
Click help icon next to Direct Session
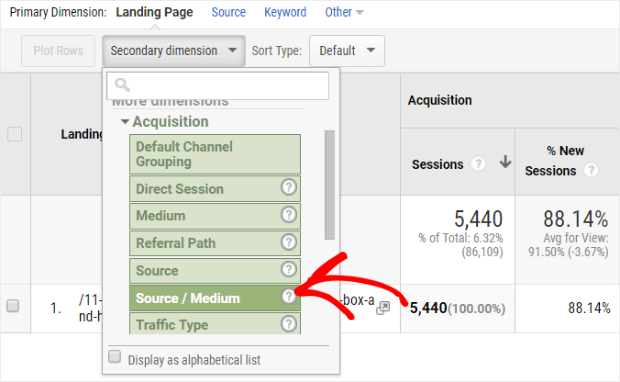pos(289,187)
